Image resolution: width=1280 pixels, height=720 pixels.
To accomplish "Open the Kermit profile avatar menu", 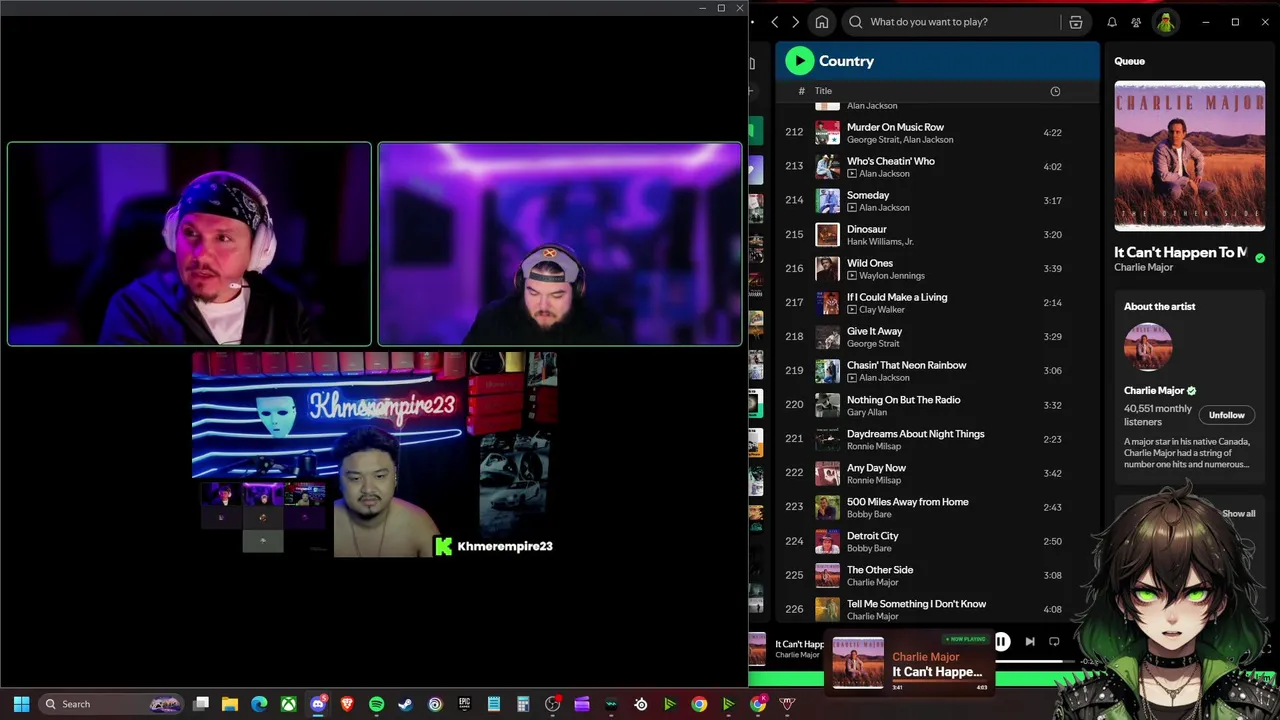I will 1165,22.
